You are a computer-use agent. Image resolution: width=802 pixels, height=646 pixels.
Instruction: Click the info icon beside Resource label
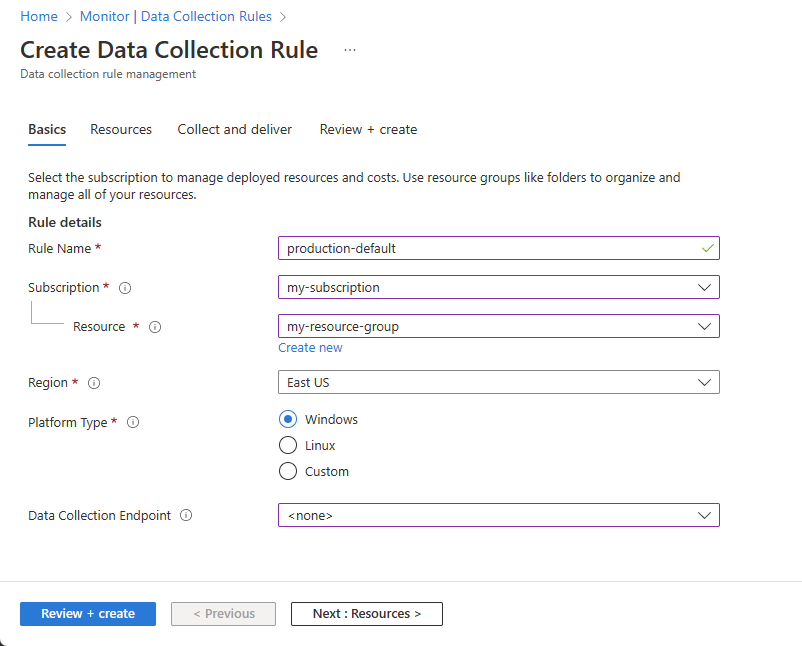[155, 327]
